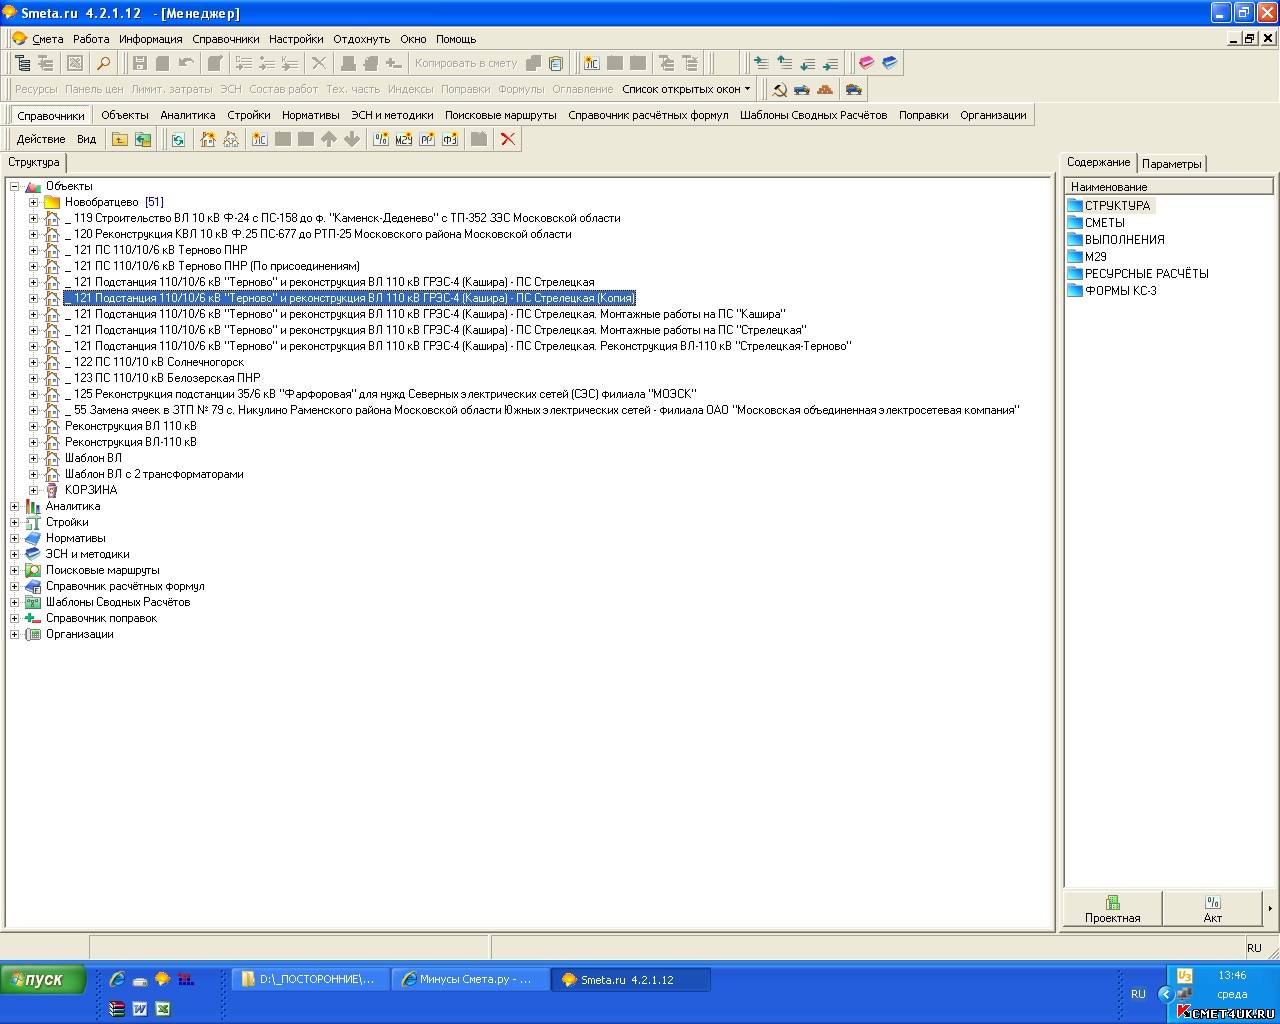Expand the Поисковые маршруты tree node
The width and height of the screenshot is (1280, 1024).
pyautogui.click(x=15, y=570)
